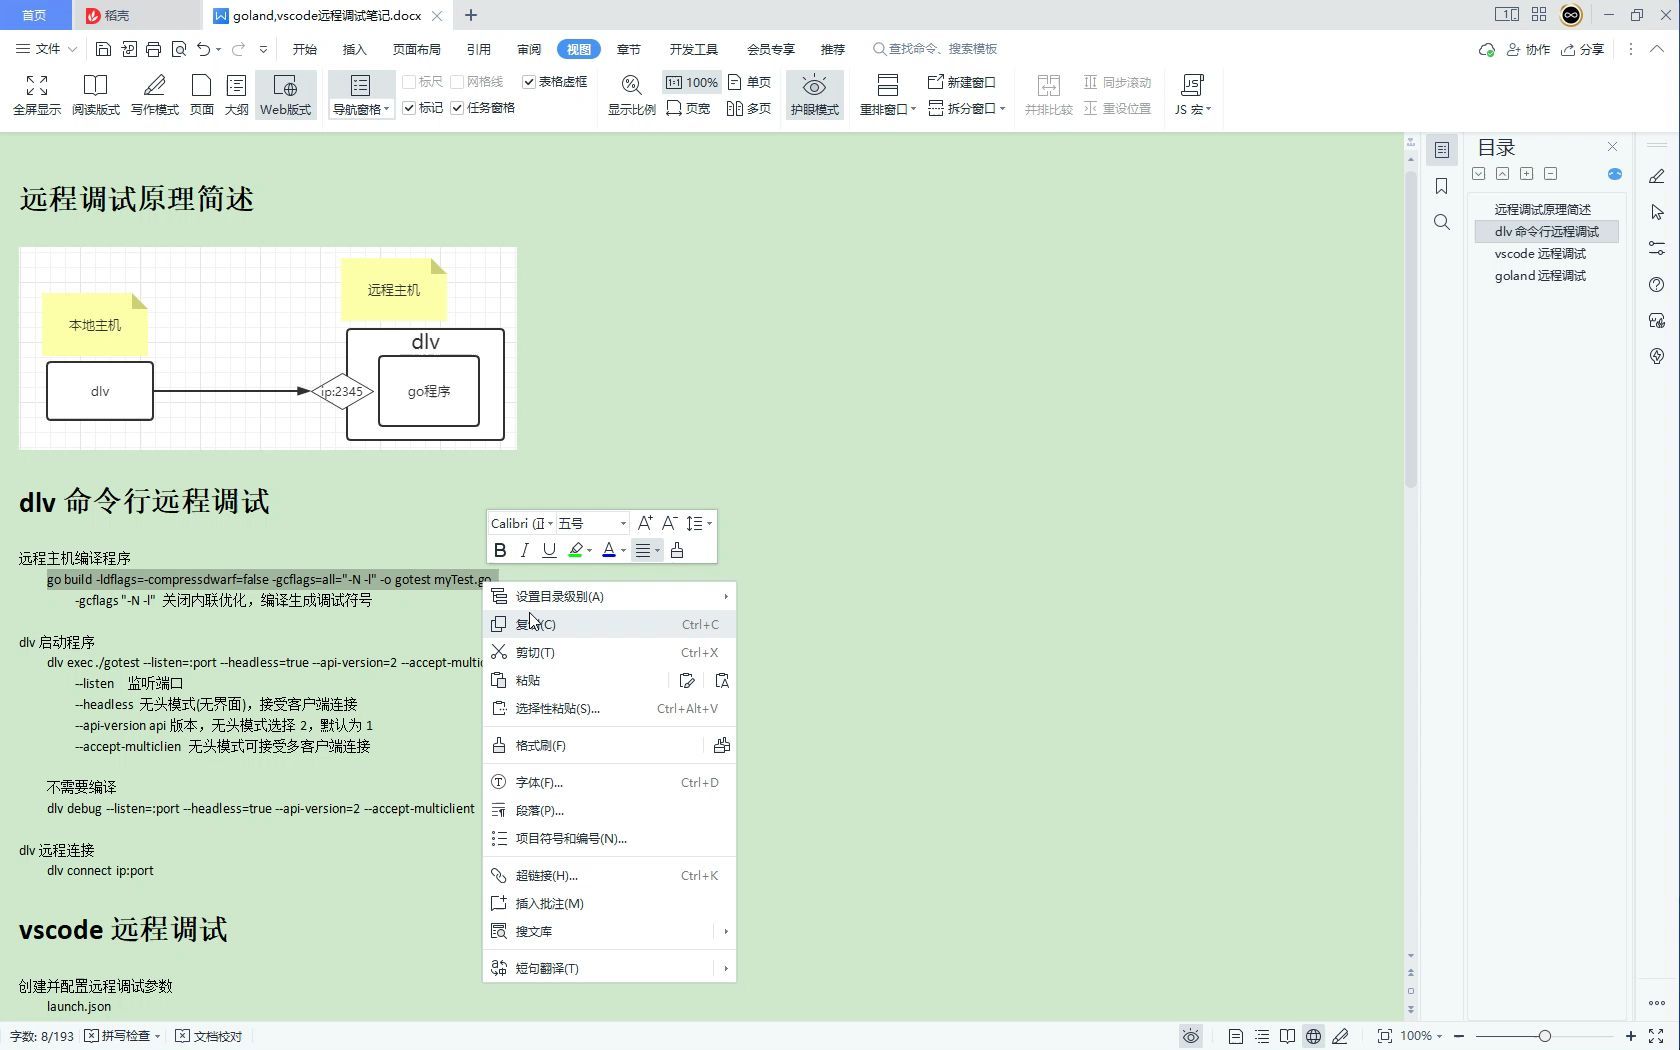Viewport: 1680px width, 1050px height.
Task: Uncheck the markup checkbox
Action: coord(409,108)
